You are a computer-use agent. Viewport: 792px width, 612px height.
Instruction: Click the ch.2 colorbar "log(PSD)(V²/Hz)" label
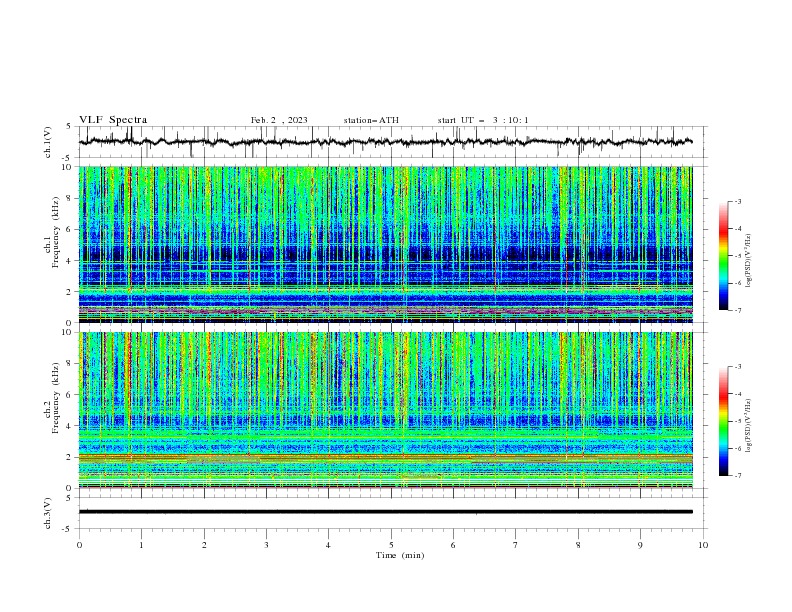pos(749,426)
